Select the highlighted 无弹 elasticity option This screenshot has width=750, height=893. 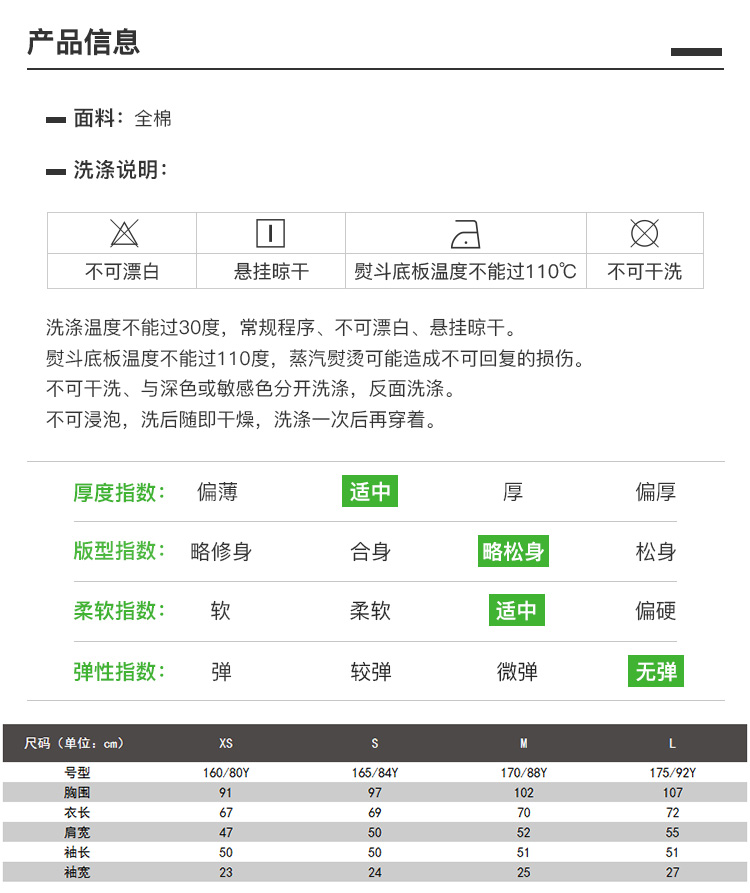[657, 671]
